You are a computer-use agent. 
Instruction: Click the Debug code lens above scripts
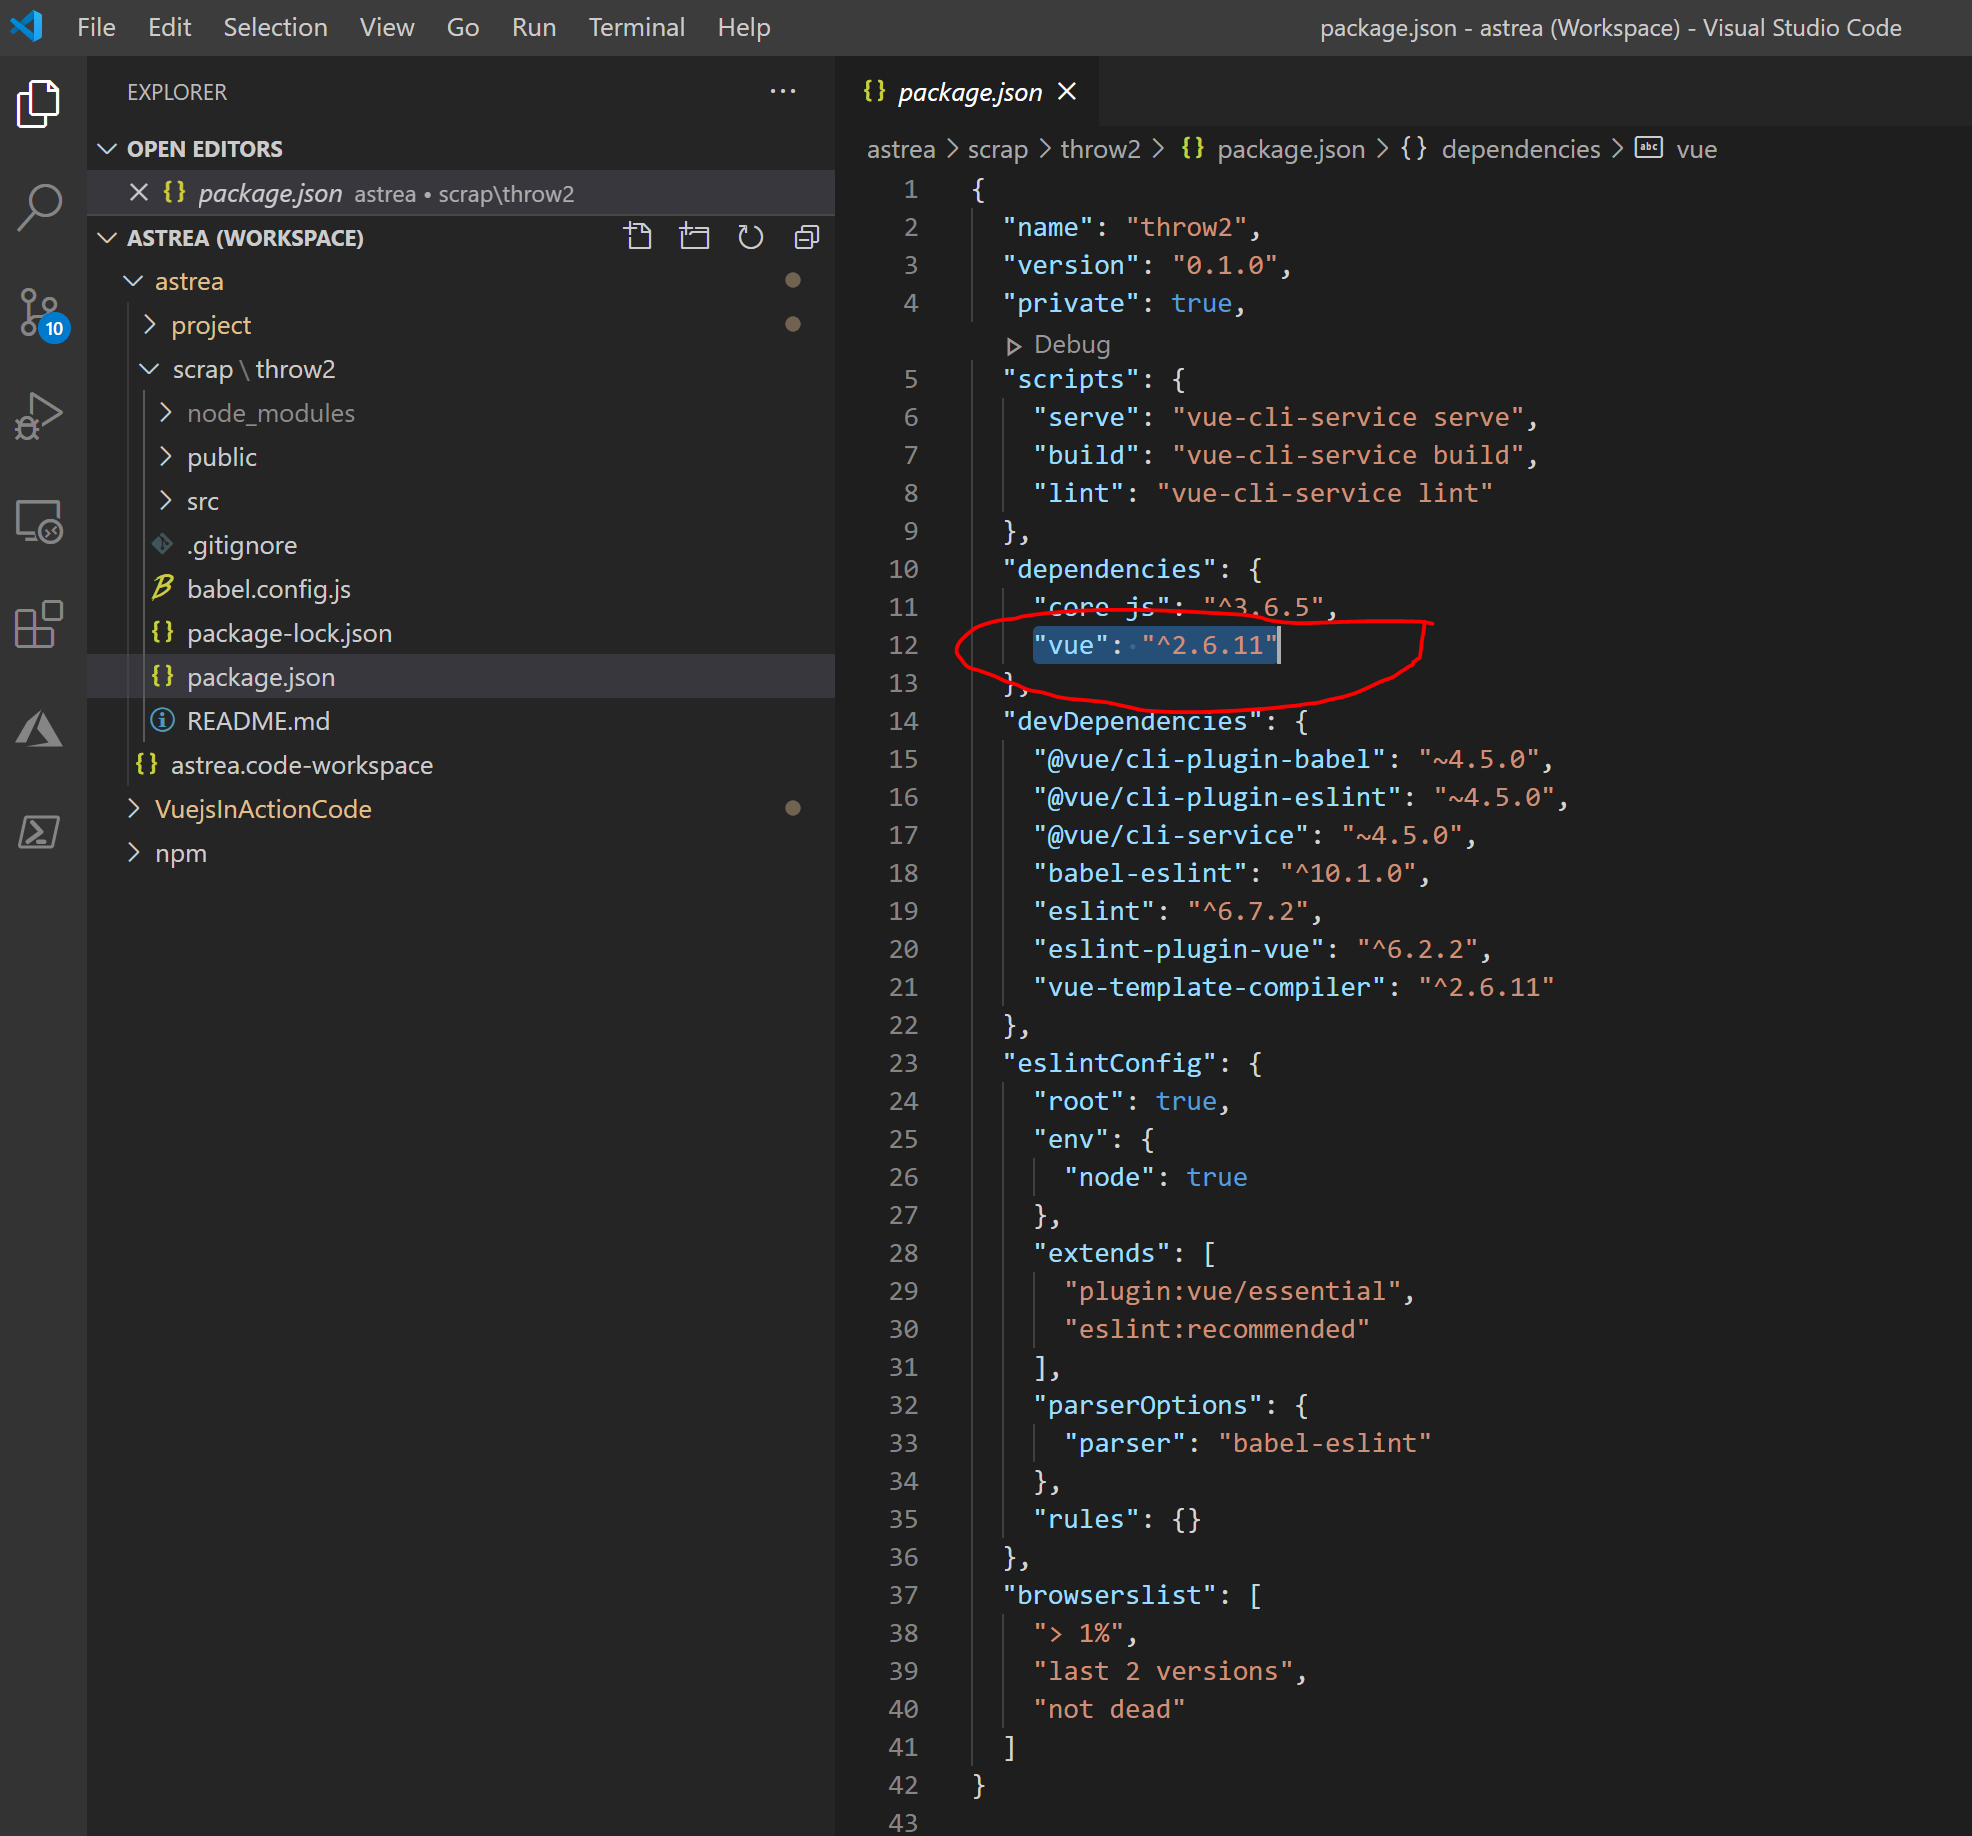pyautogui.click(x=1070, y=345)
